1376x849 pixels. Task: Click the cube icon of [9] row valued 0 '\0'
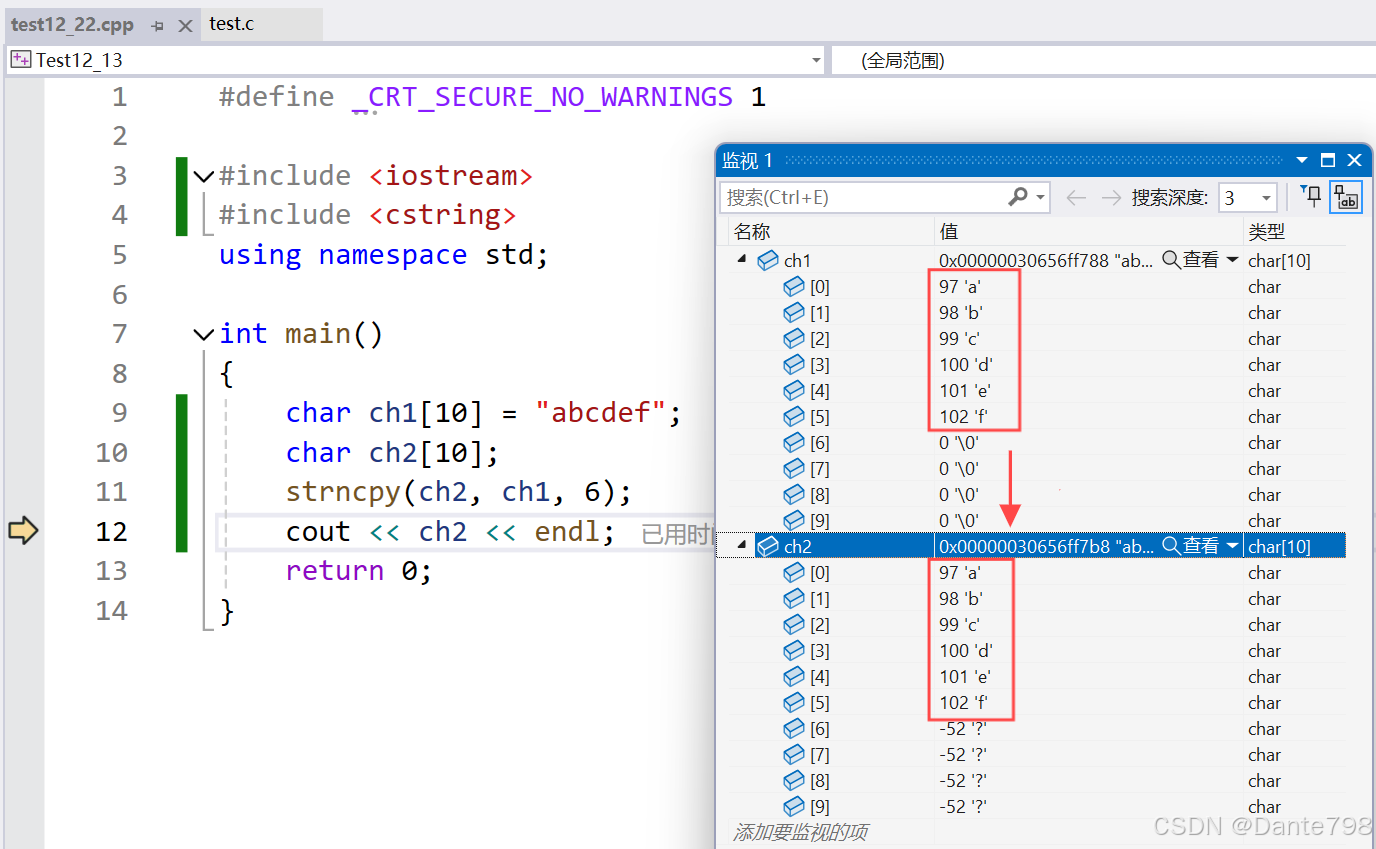click(794, 521)
